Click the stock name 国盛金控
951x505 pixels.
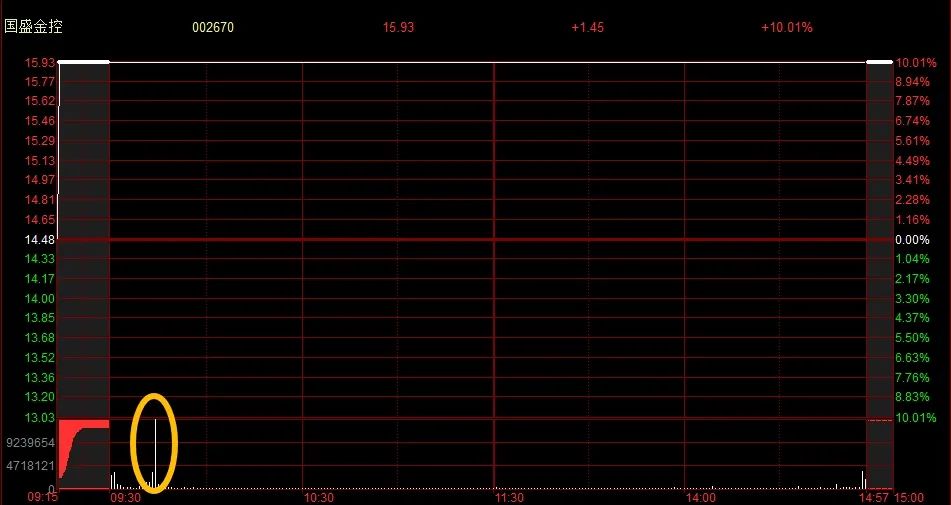click(33, 27)
